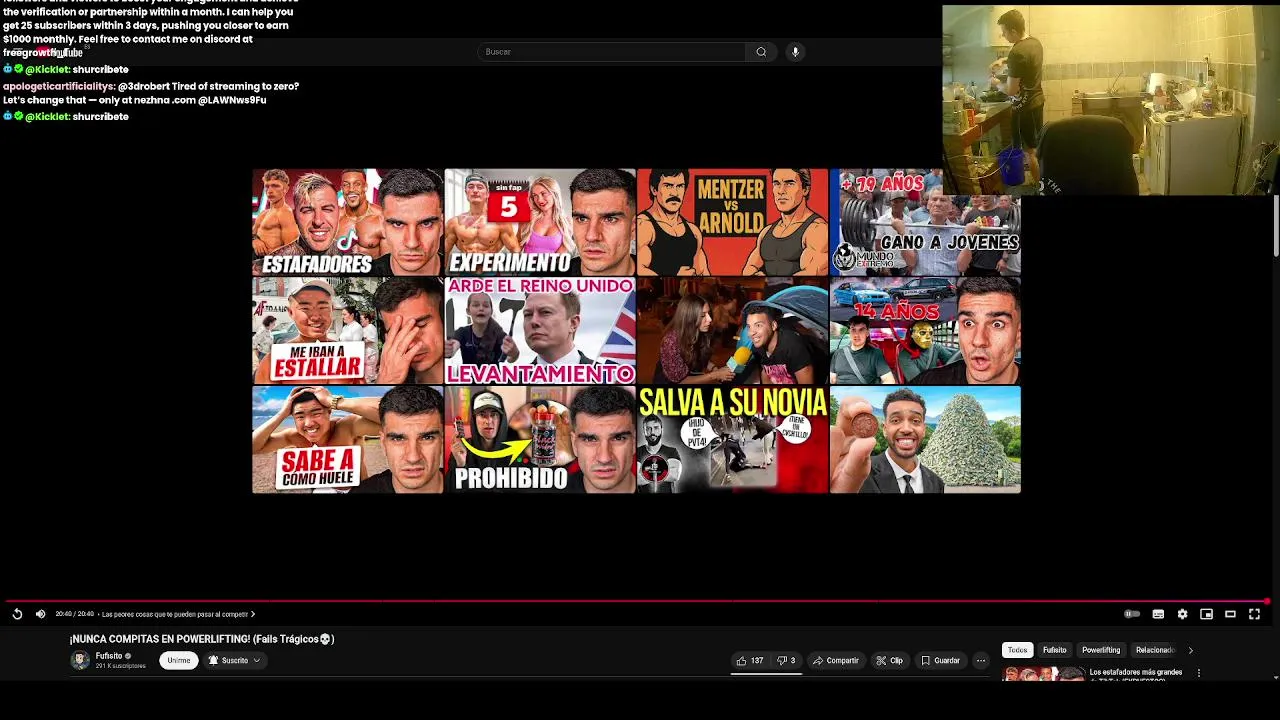The width and height of the screenshot is (1280, 720).
Task: Open the Fufisito channel avatar
Action: coord(80,660)
